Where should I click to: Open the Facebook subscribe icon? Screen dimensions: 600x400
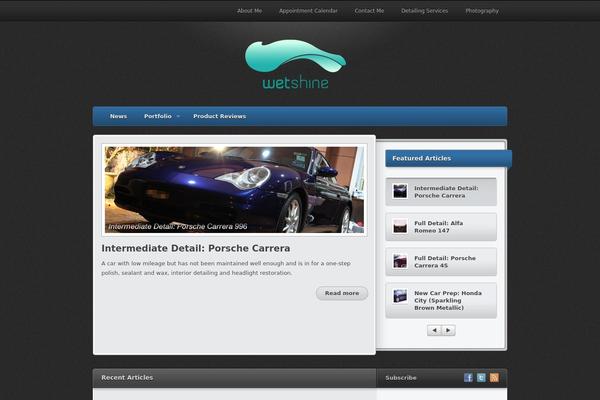(x=468, y=378)
